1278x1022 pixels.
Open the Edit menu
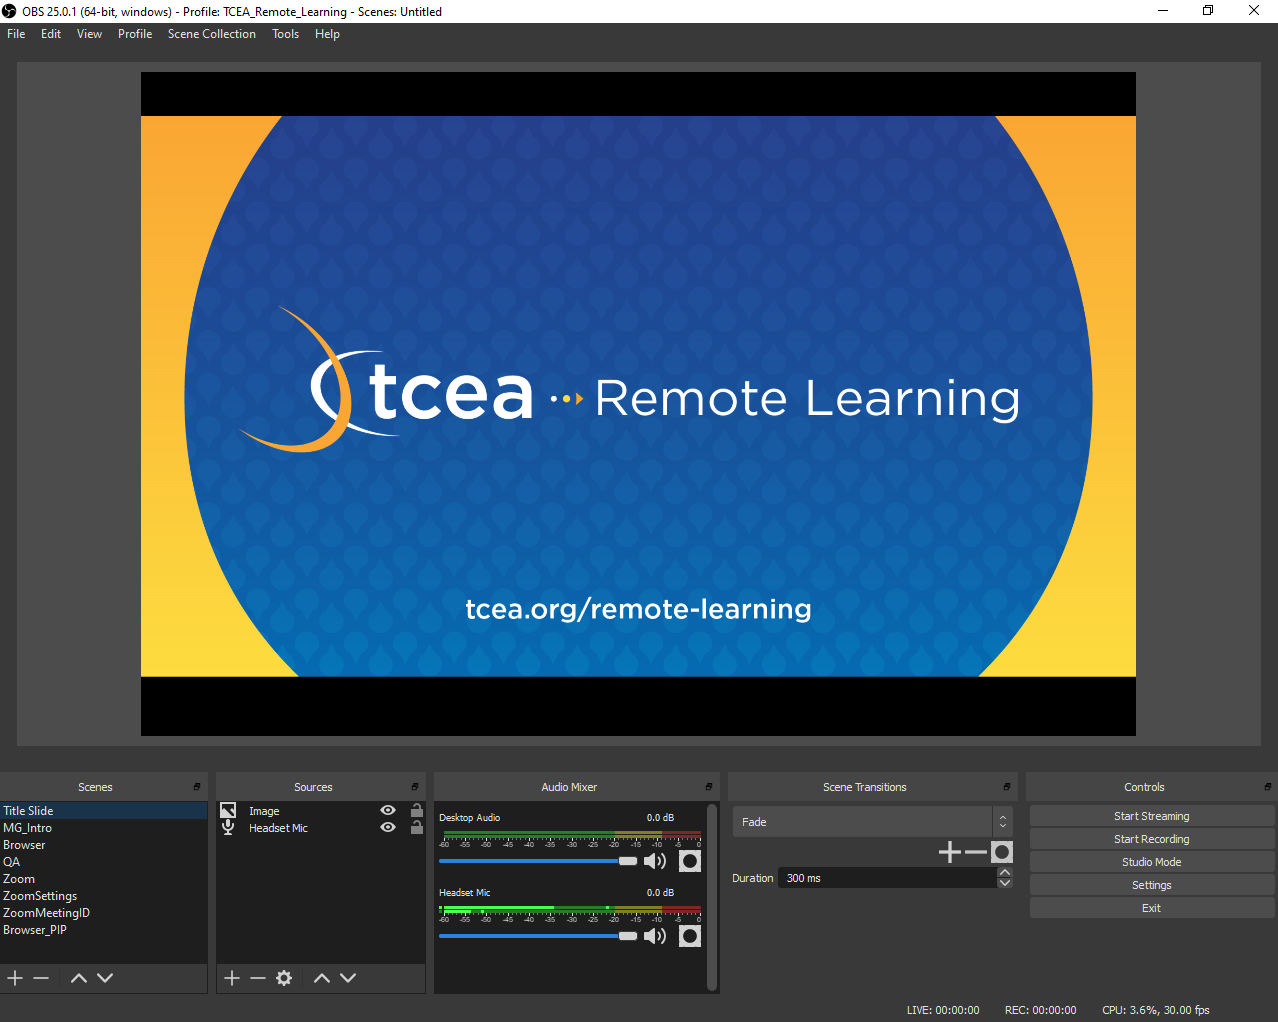[51, 34]
